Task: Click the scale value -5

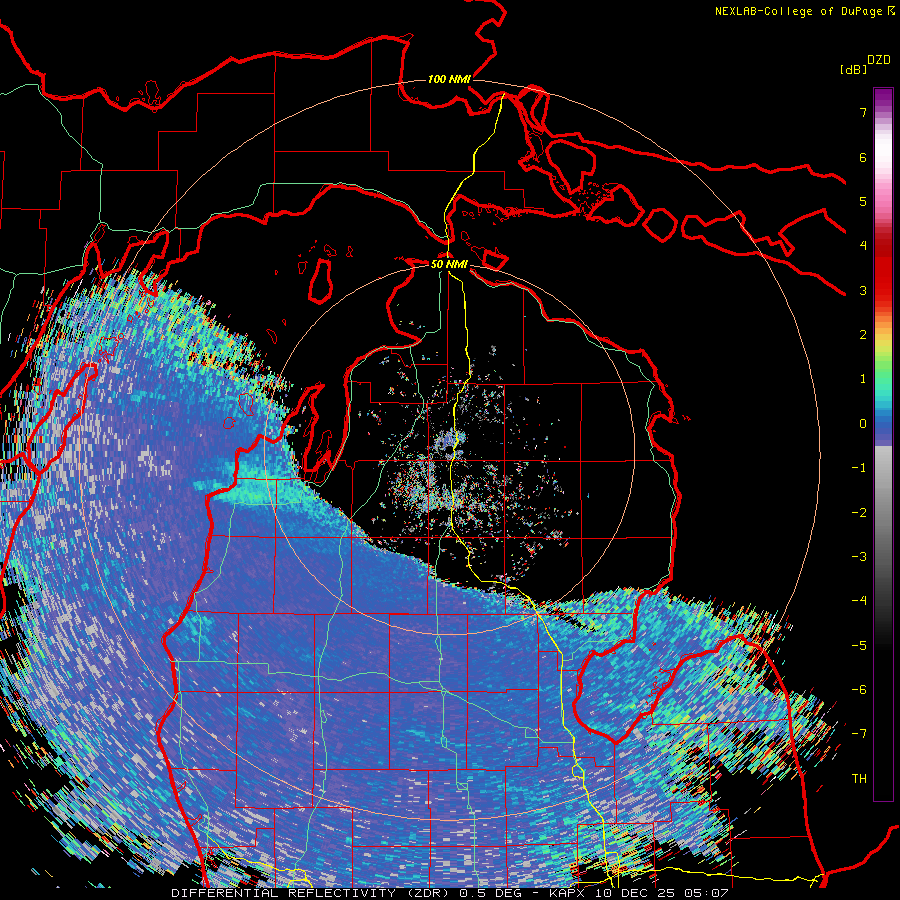Action: pyautogui.click(x=859, y=646)
